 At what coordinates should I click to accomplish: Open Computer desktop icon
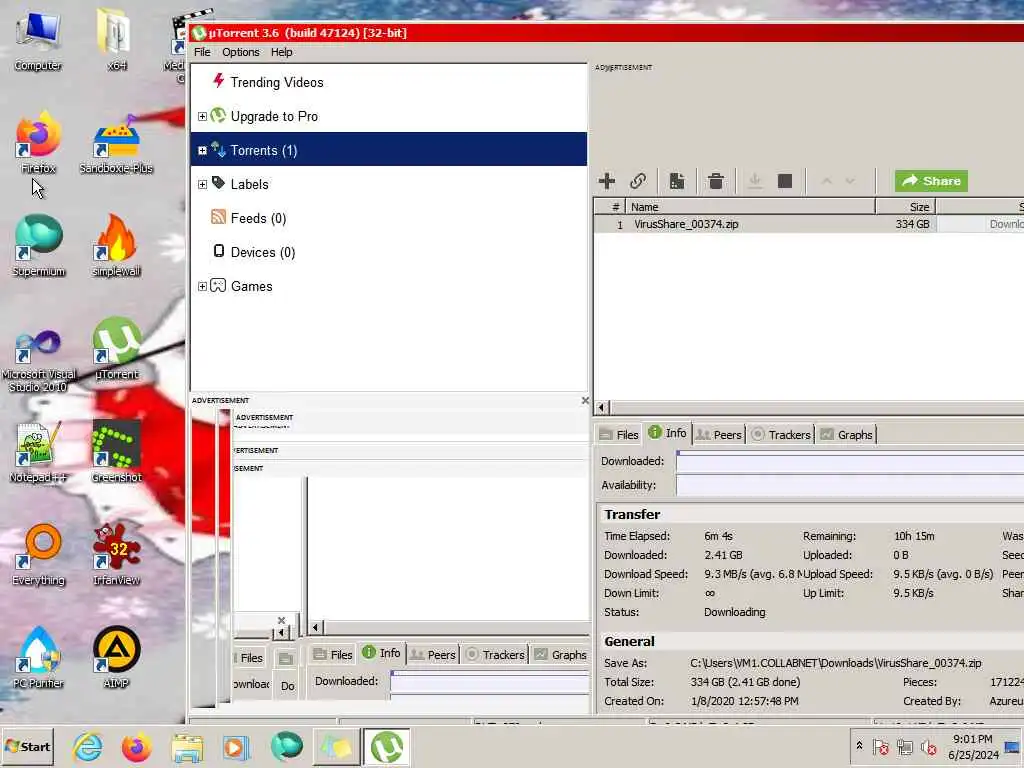38,41
